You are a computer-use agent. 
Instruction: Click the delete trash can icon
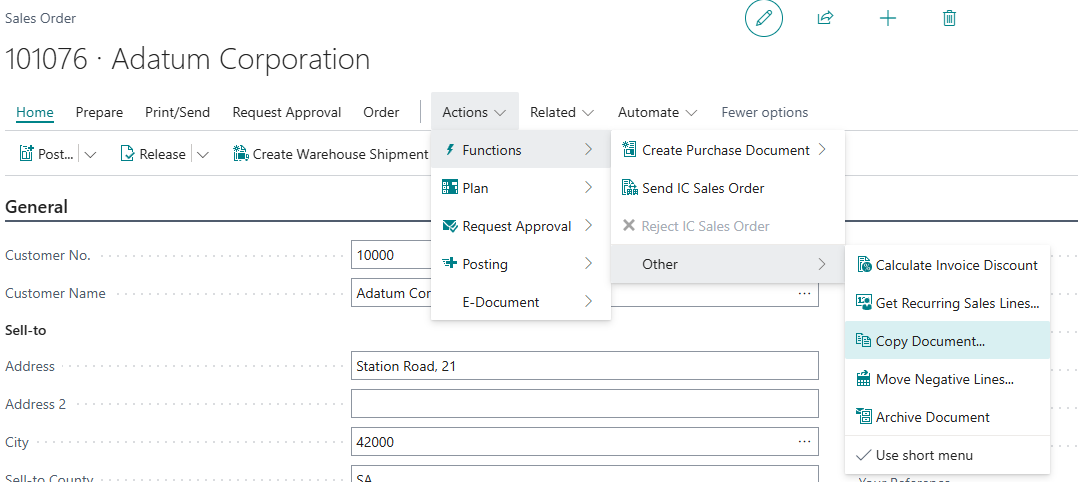949,18
